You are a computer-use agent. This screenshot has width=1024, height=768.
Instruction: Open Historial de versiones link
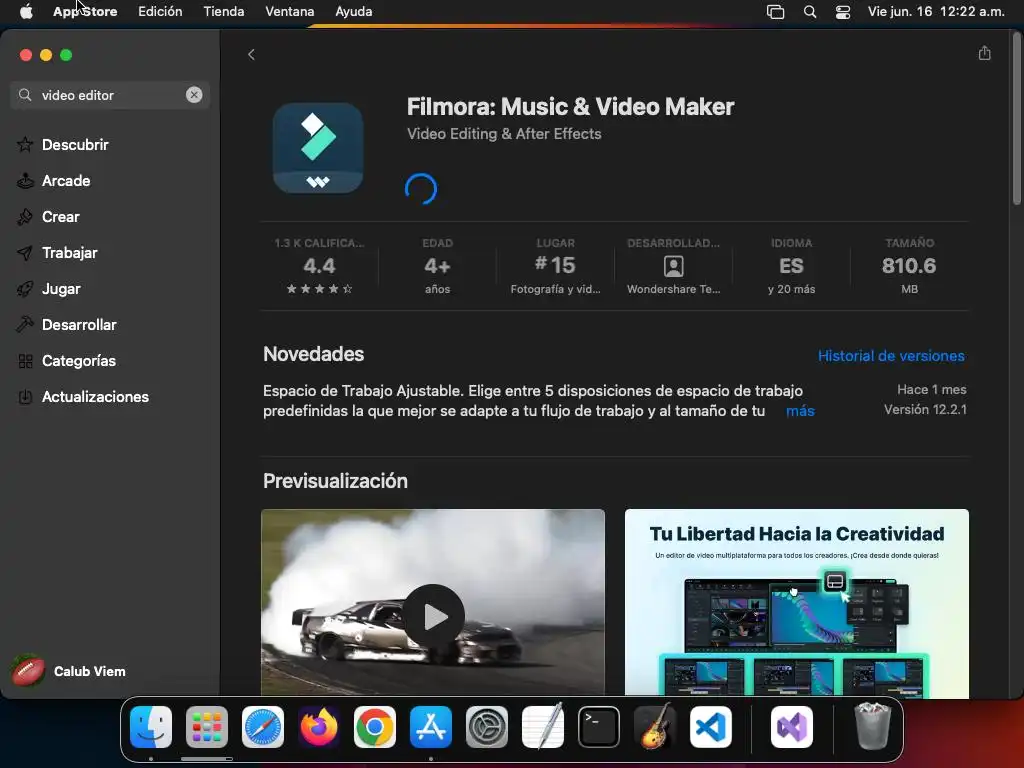891,356
